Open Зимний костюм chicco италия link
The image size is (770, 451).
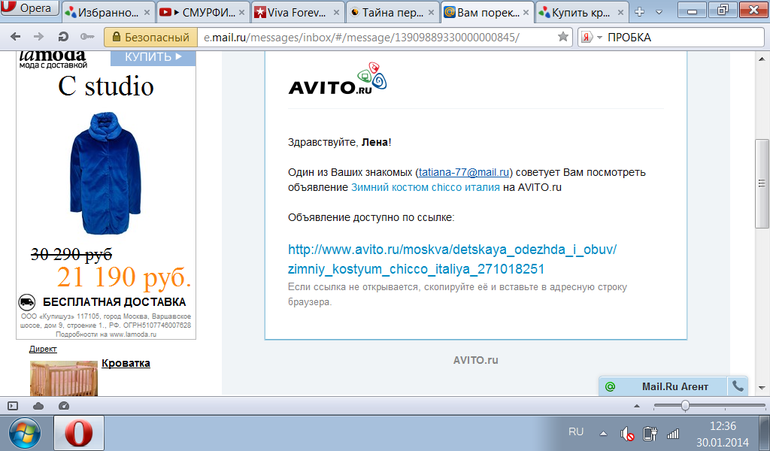425,187
